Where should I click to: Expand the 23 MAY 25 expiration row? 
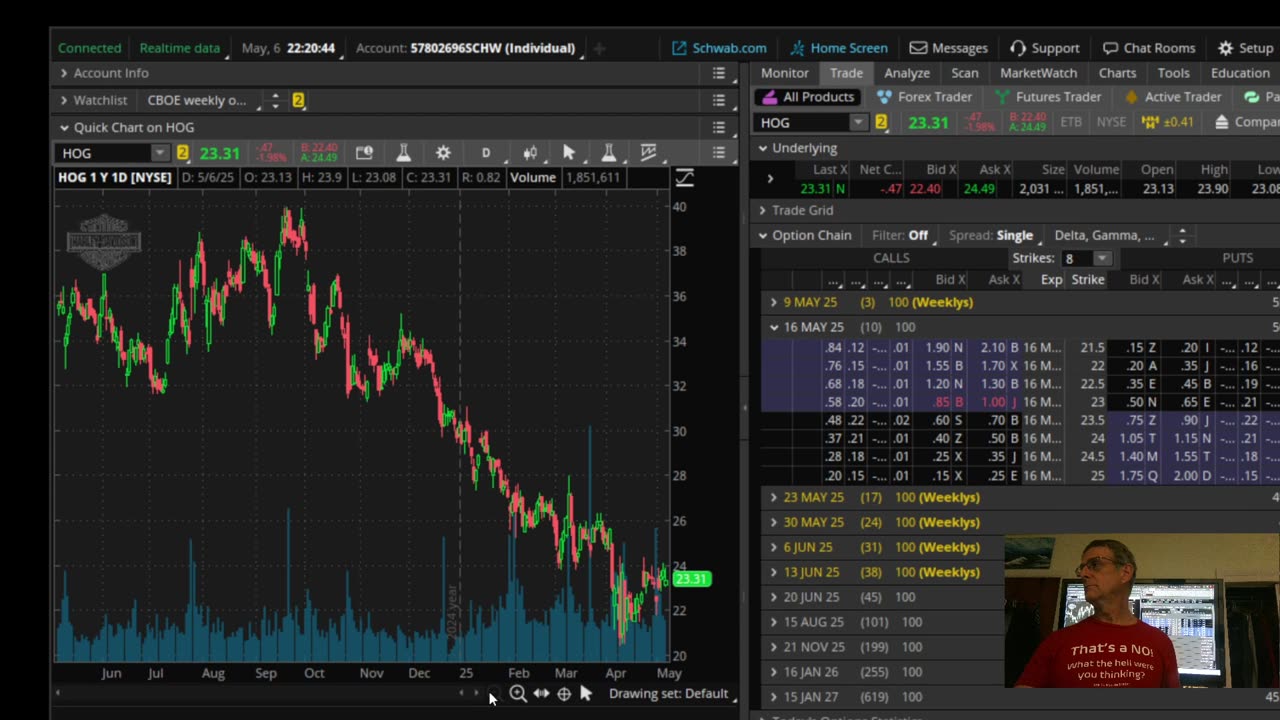click(773, 497)
